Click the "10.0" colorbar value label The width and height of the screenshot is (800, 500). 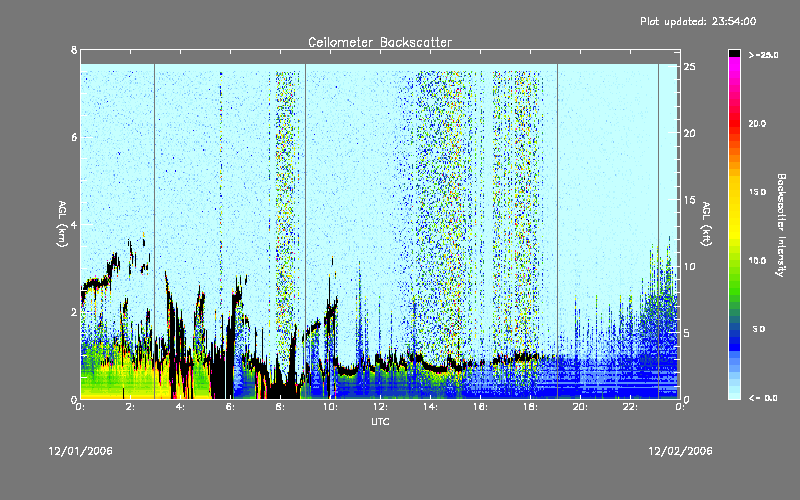757,260
